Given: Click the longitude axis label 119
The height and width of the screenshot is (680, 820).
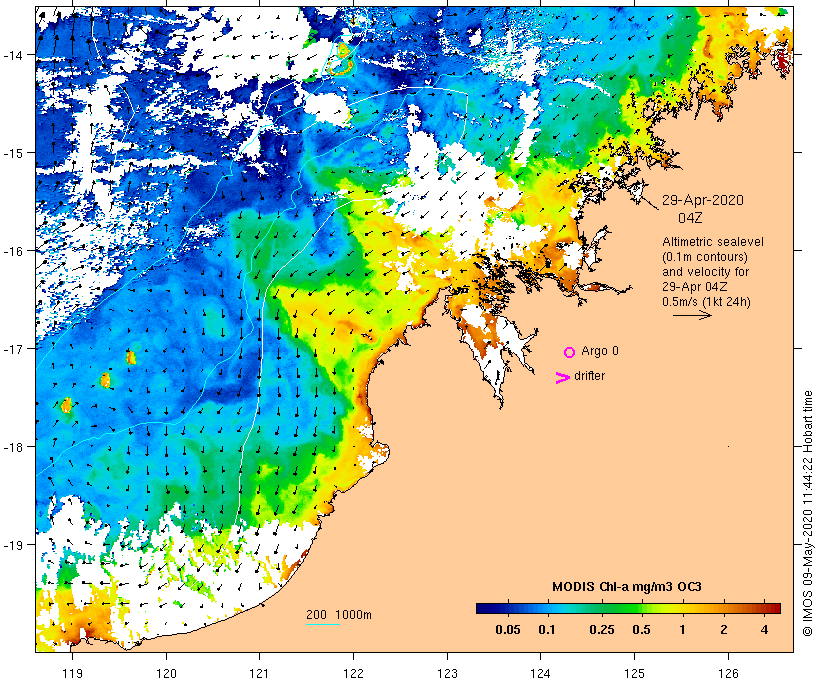Looking at the screenshot, I should [x=72, y=673].
